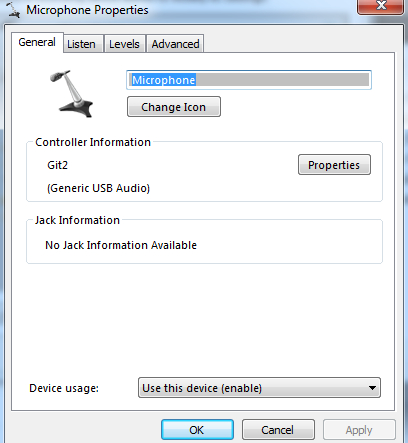The width and height of the screenshot is (408, 443).
Task: Click the '(Generic USB Audio)' label
Action: [x=98, y=188]
